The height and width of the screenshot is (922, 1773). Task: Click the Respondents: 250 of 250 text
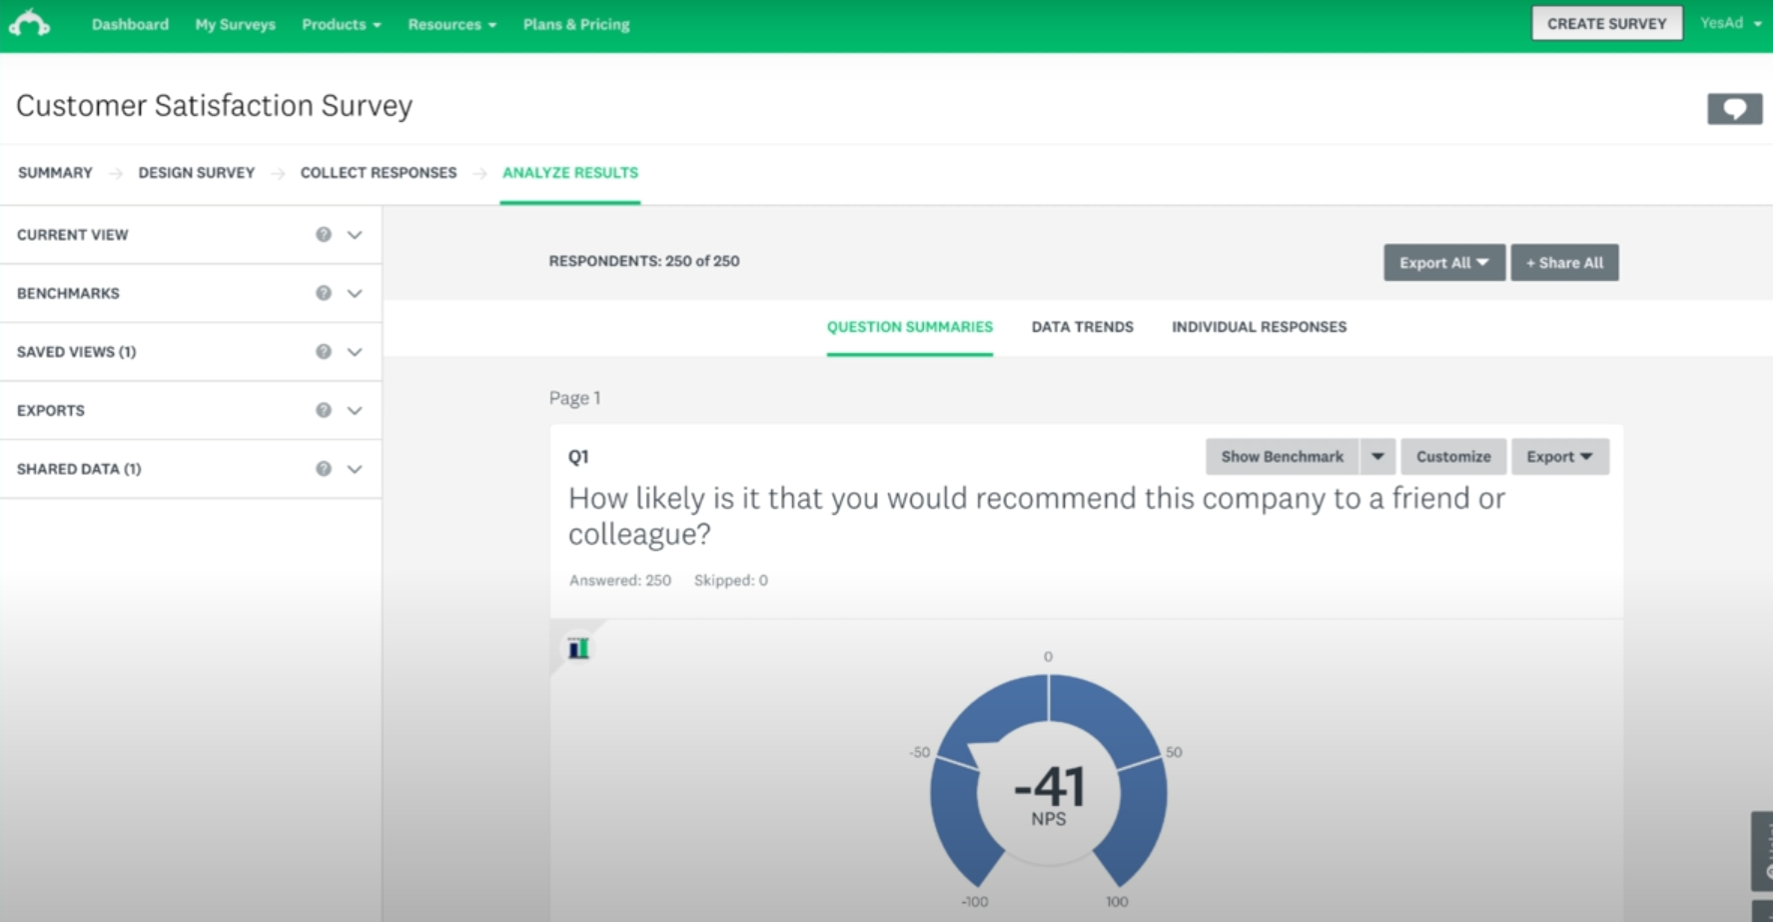tap(644, 261)
